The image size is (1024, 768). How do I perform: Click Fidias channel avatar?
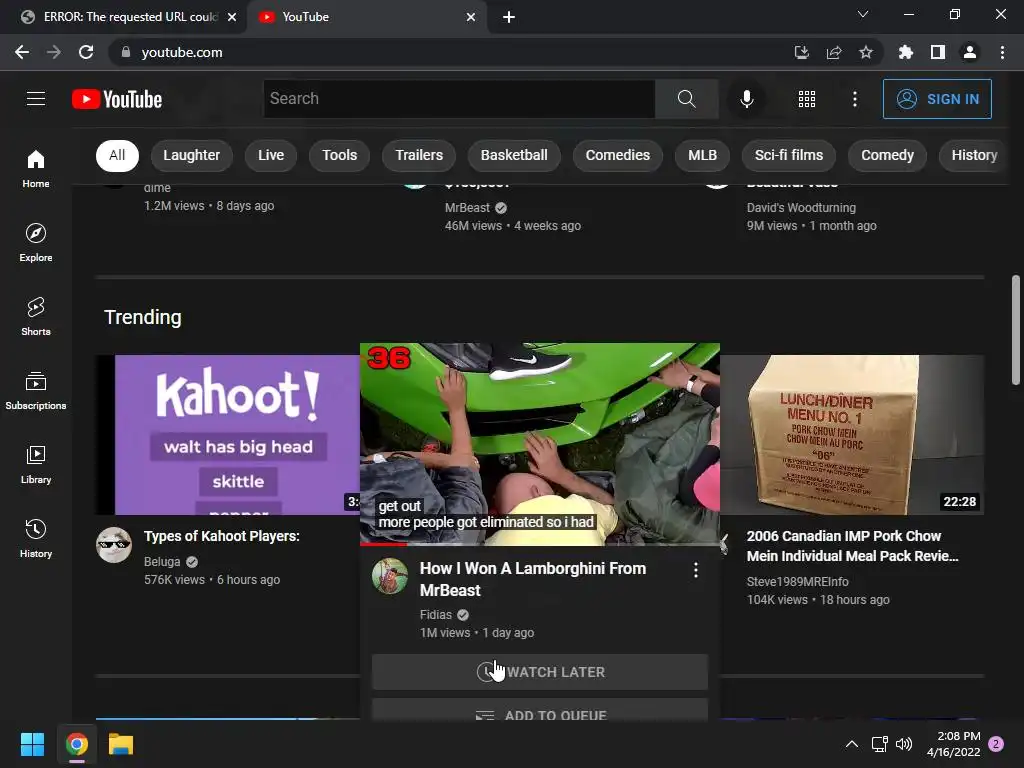coord(390,576)
